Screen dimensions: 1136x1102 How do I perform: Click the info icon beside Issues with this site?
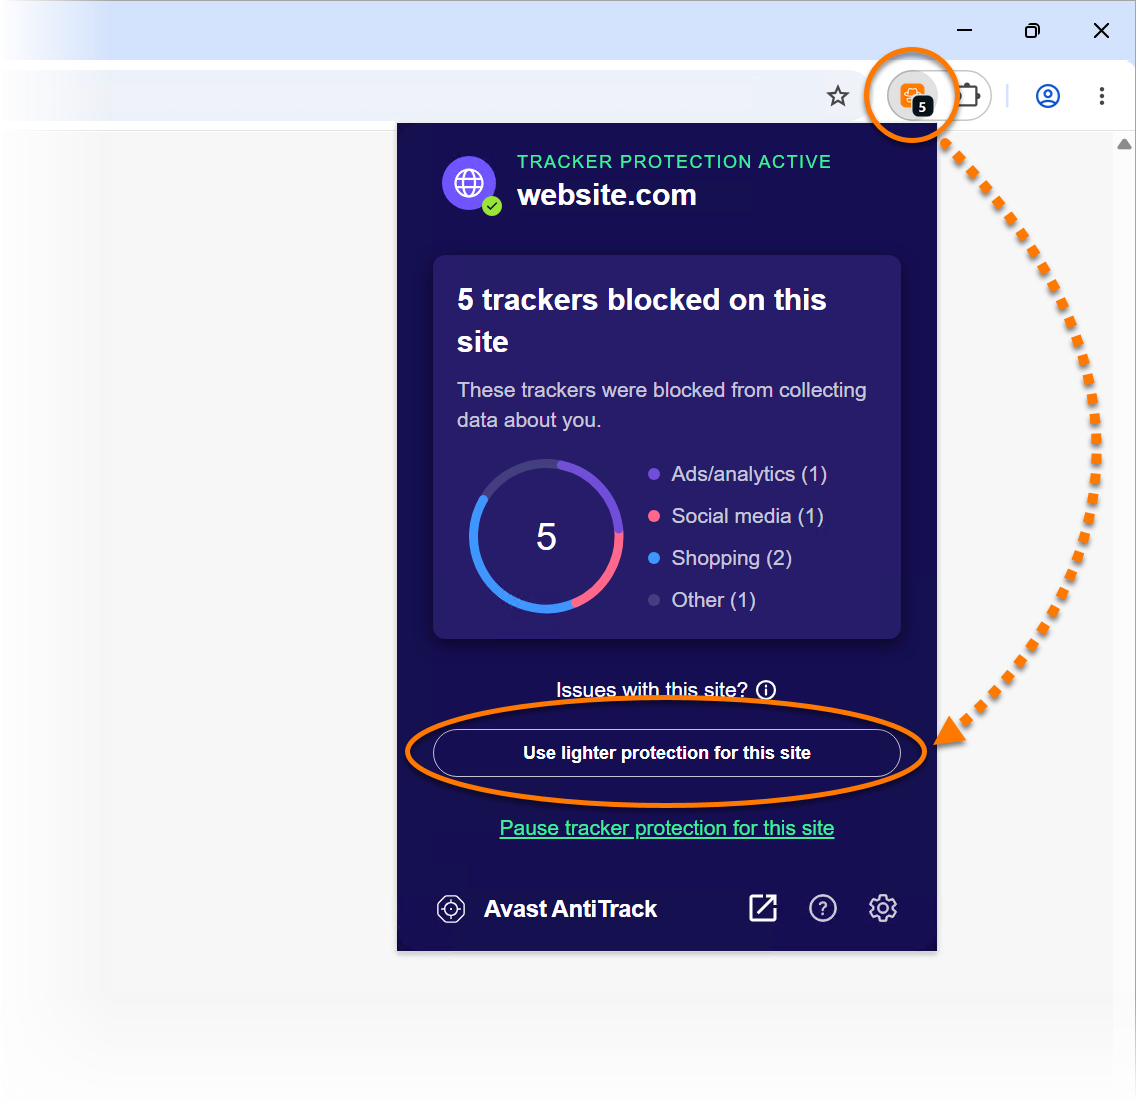tap(766, 690)
